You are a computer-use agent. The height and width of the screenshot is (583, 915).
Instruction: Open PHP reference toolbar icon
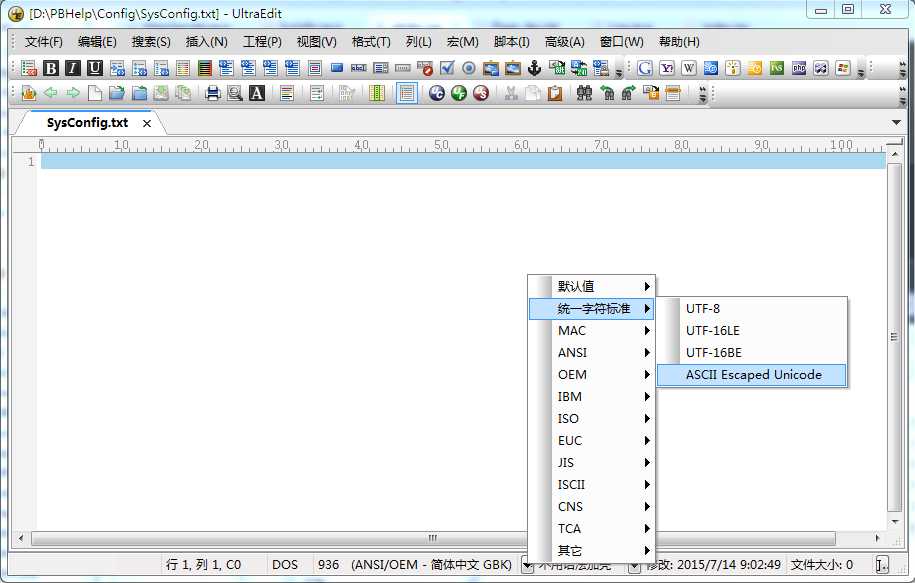click(799, 68)
